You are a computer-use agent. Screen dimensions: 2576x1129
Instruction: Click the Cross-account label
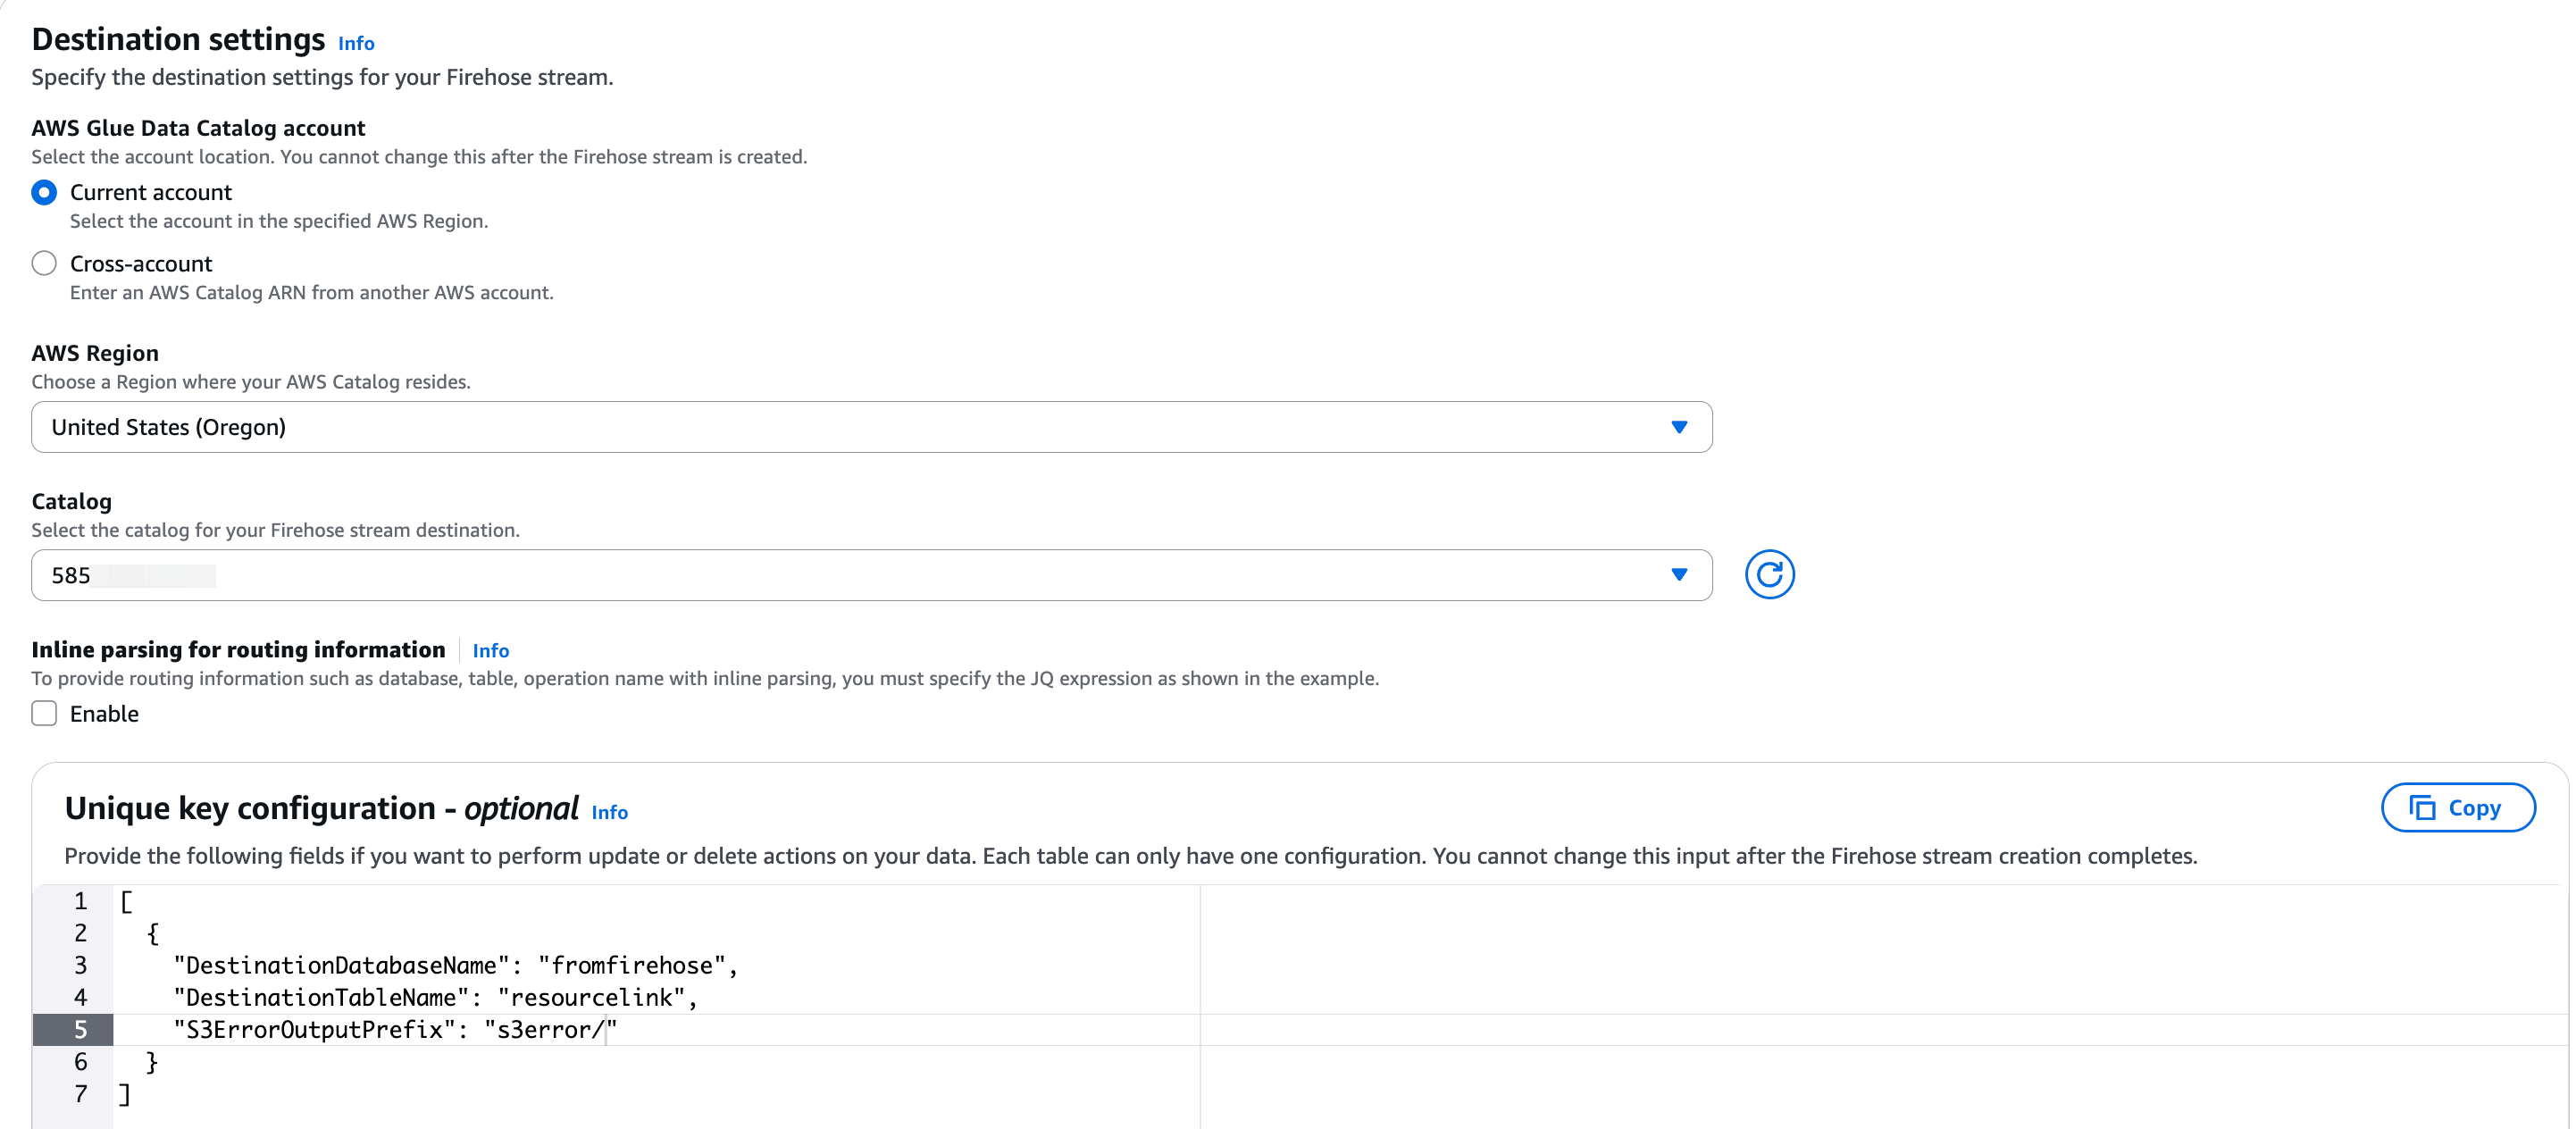(141, 263)
